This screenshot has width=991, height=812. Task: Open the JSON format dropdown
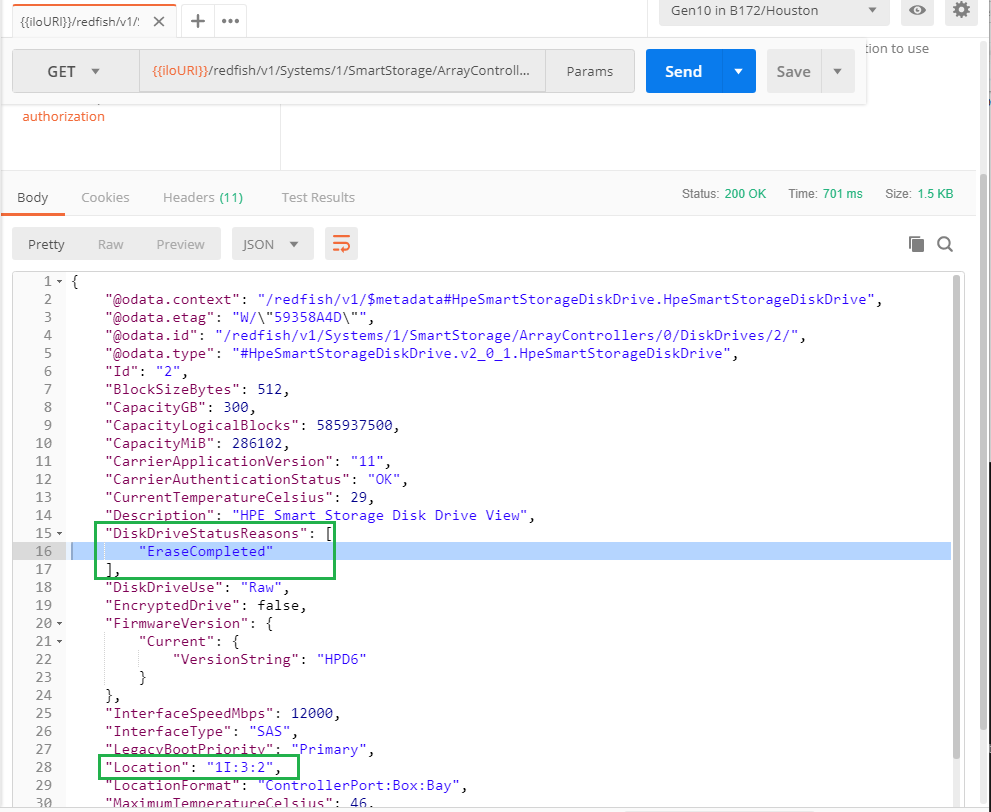point(272,244)
